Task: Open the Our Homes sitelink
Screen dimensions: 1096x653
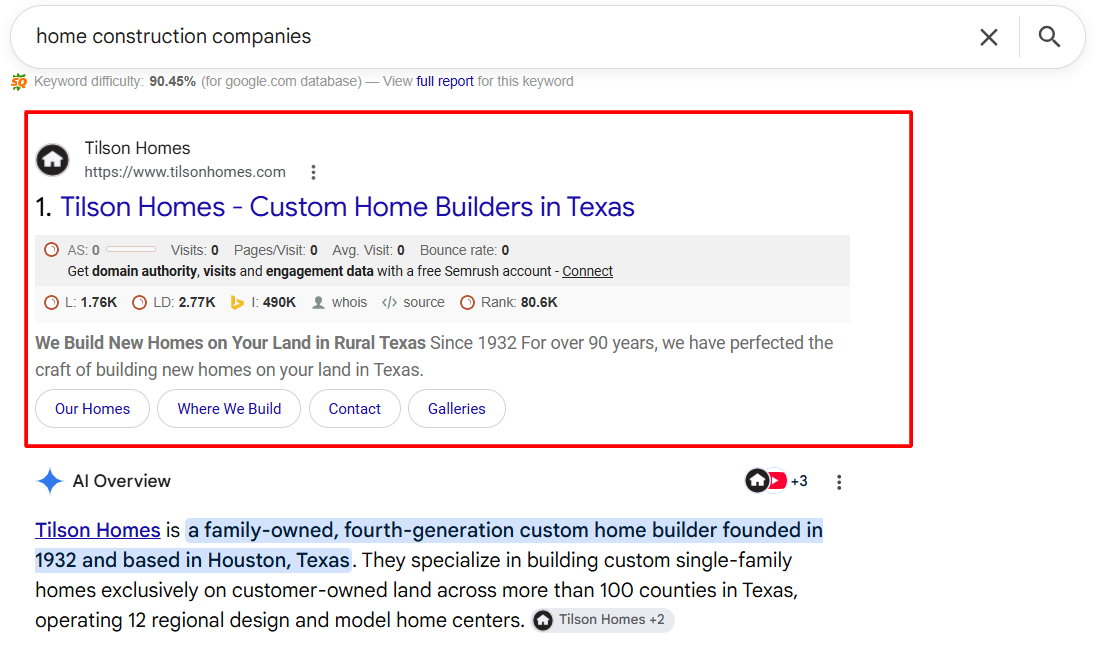Action: [92, 409]
